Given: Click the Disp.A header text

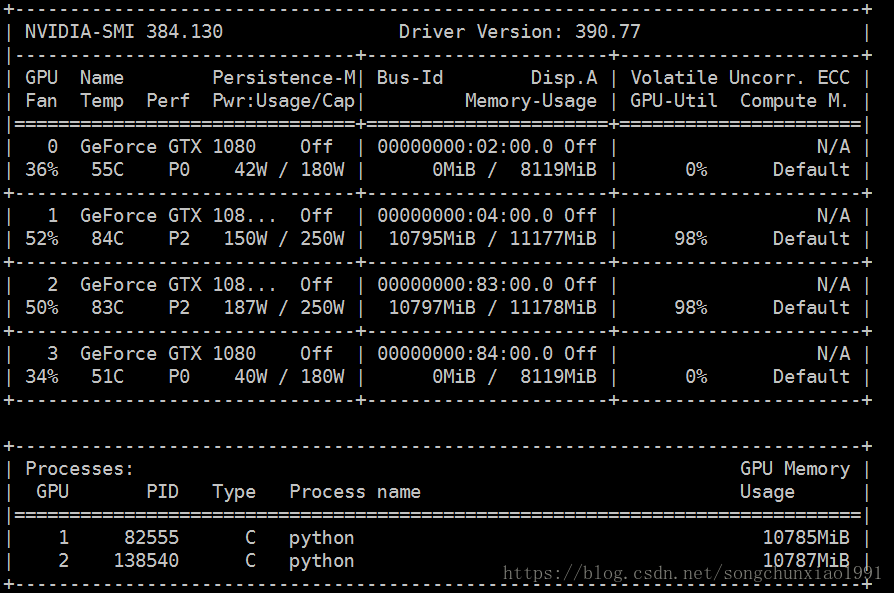Looking at the screenshot, I should coord(564,78).
